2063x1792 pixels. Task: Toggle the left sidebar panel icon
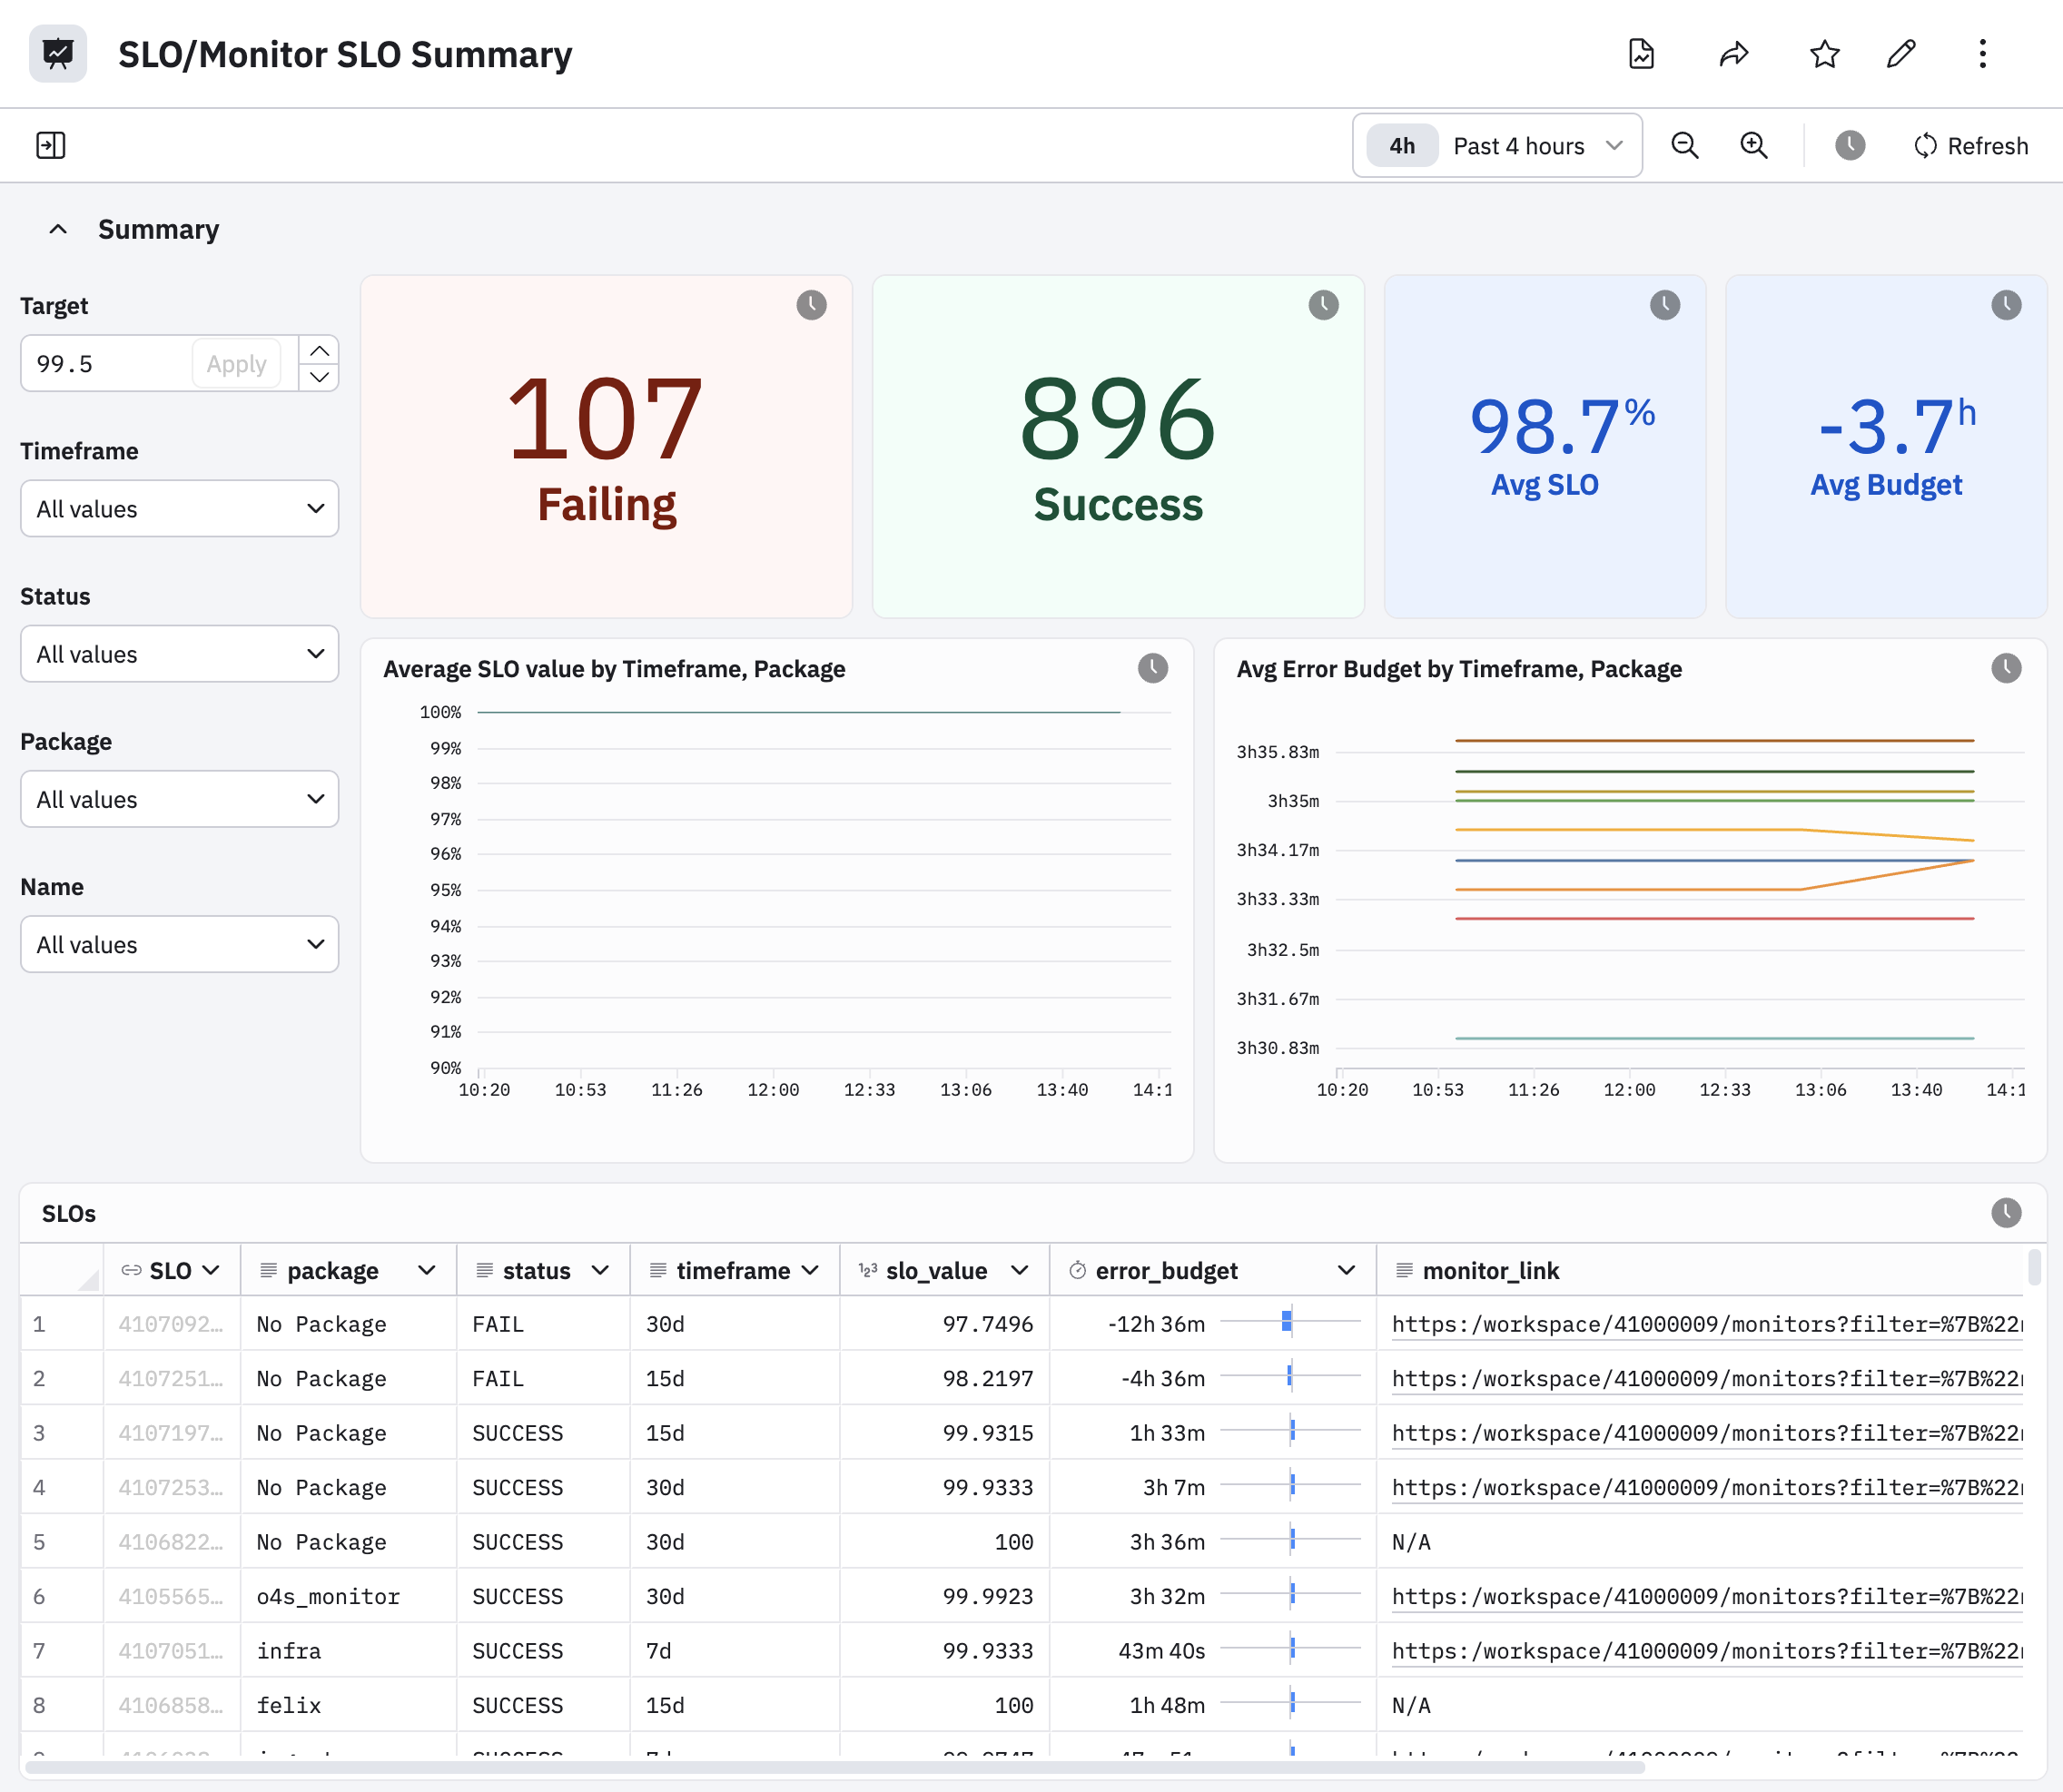click(51, 146)
